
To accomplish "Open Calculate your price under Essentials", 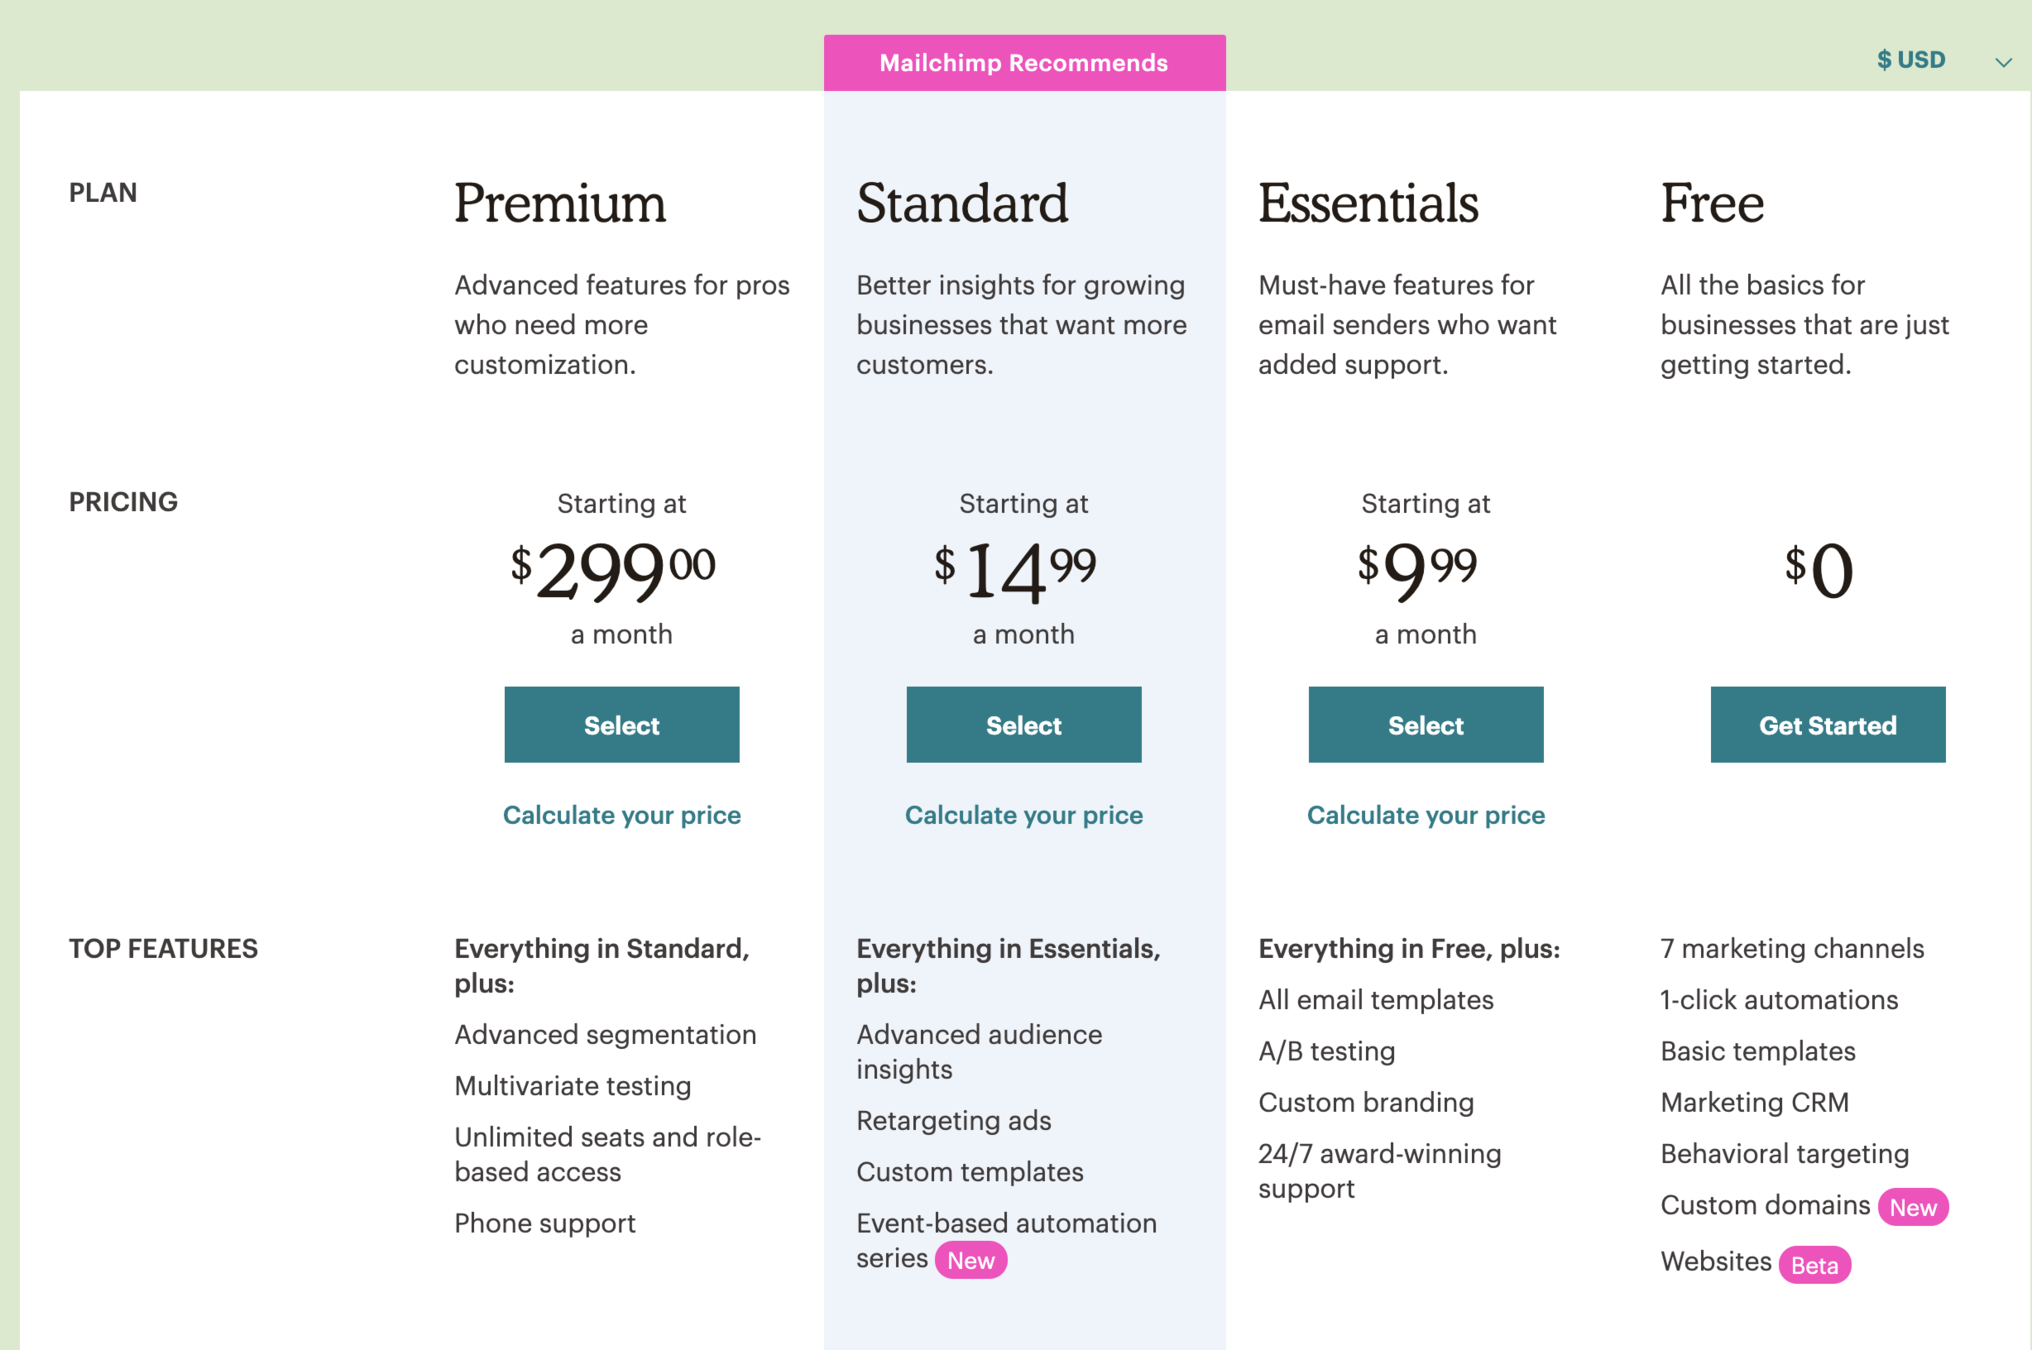I will (x=1425, y=815).
